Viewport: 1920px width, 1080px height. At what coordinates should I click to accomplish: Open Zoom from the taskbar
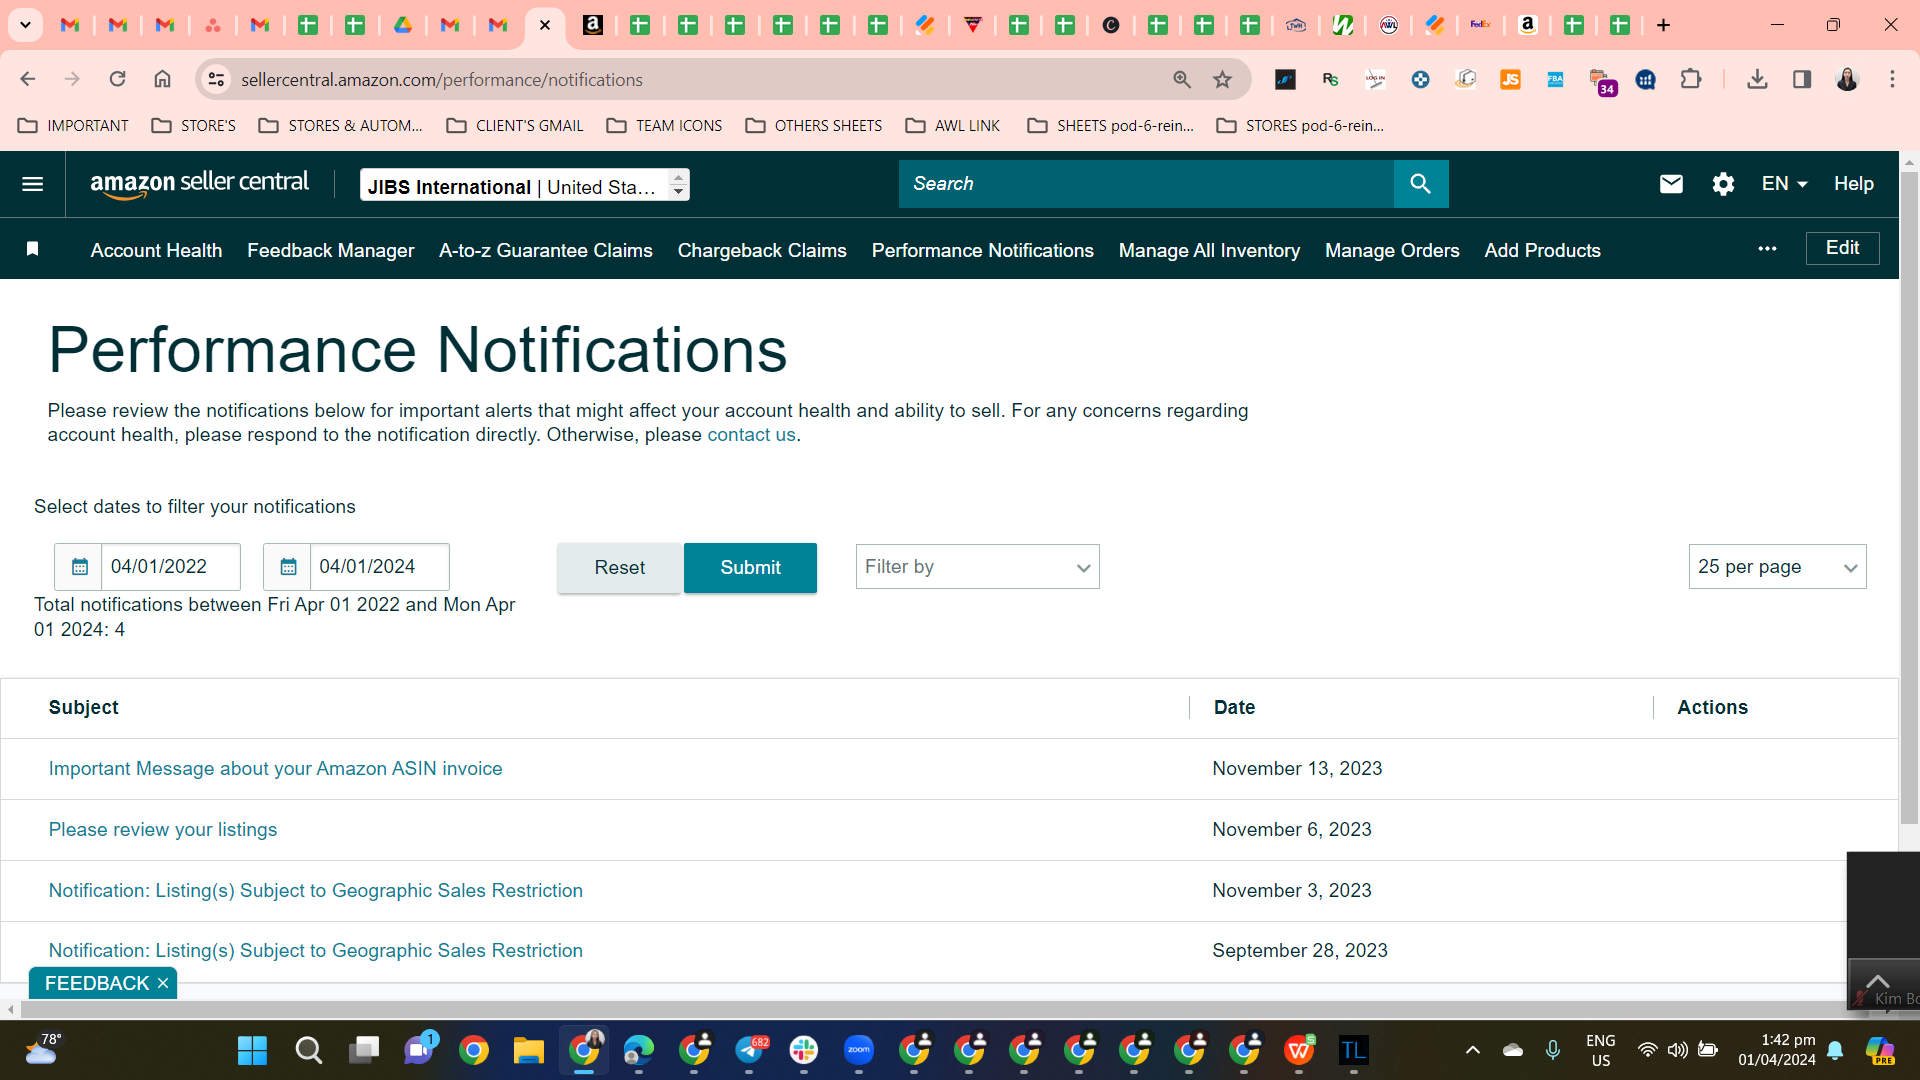(859, 1050)
